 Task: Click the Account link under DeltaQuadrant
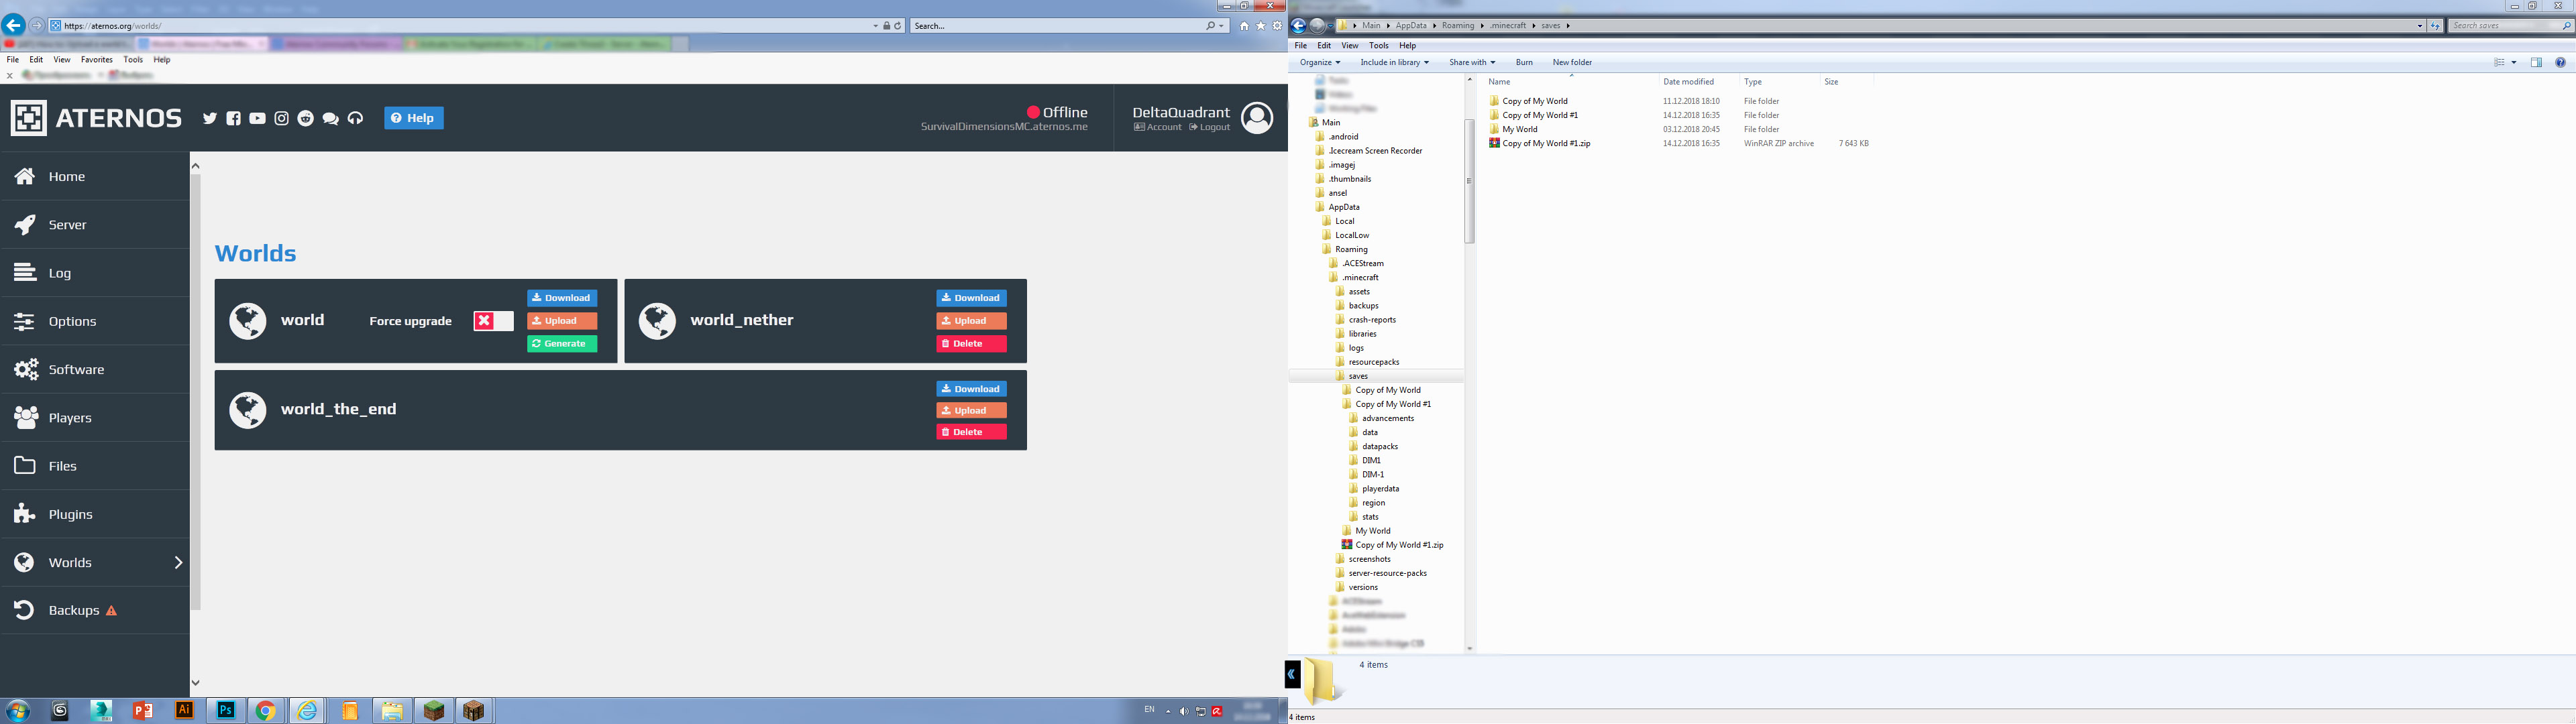tap(1158, 128)
